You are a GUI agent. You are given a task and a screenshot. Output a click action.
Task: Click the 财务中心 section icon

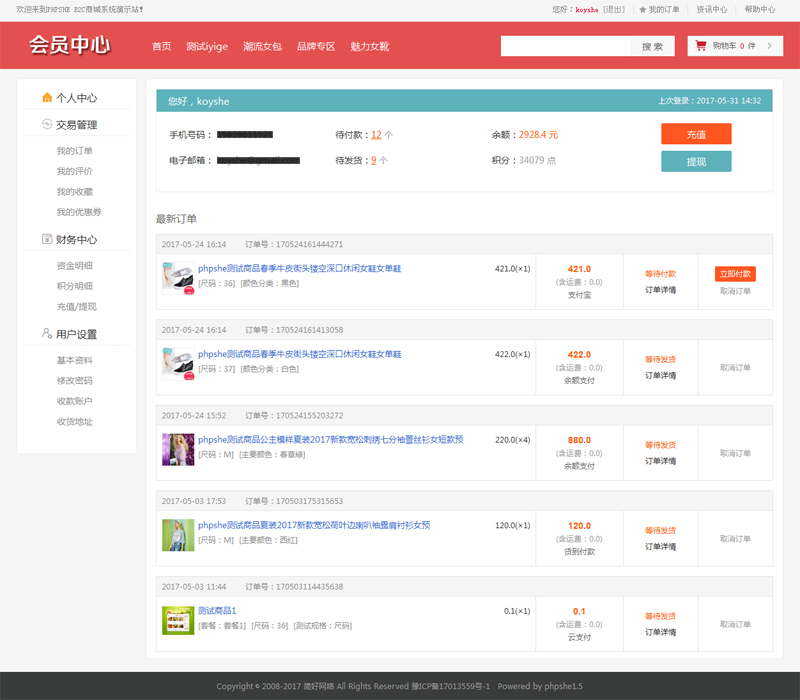pos(47,240)
